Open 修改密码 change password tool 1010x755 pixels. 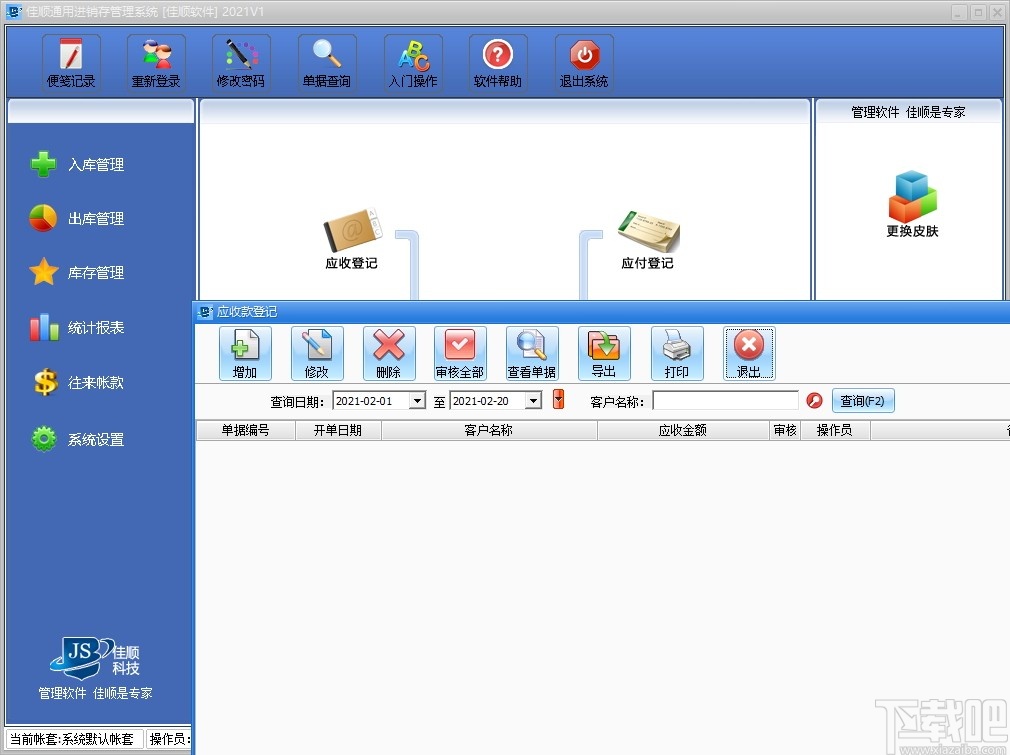[x=241, y=62]
